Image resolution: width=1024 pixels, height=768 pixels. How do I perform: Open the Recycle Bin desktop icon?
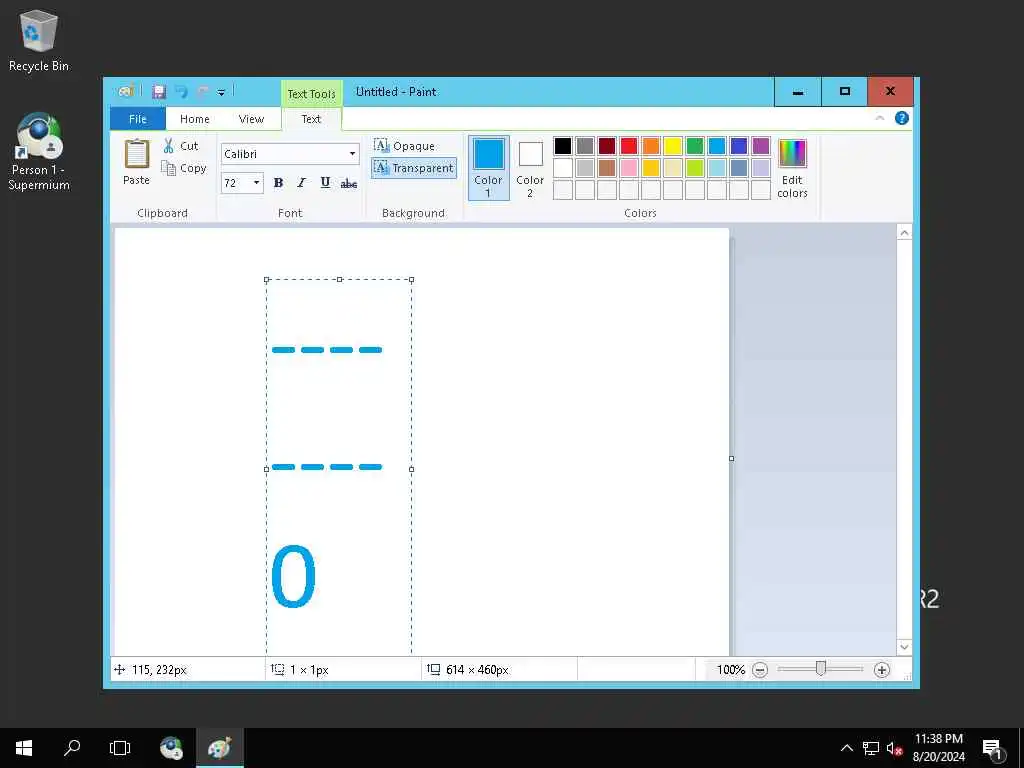pos(39,40)
